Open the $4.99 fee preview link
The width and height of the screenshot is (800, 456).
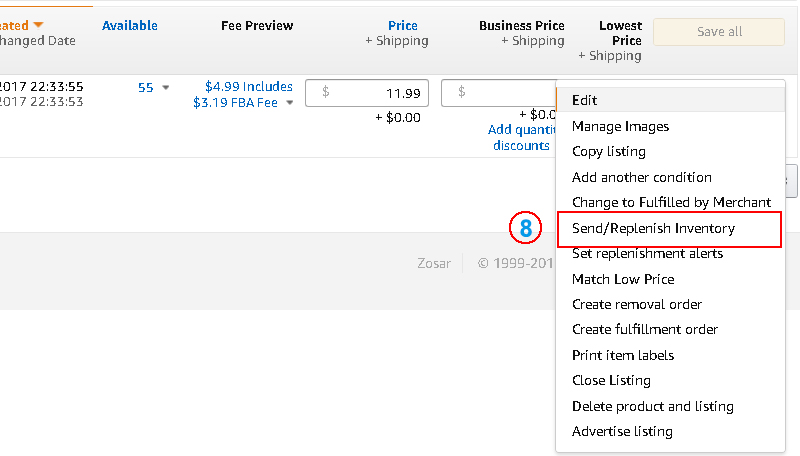pyautogui.click(x=248, y=87)
